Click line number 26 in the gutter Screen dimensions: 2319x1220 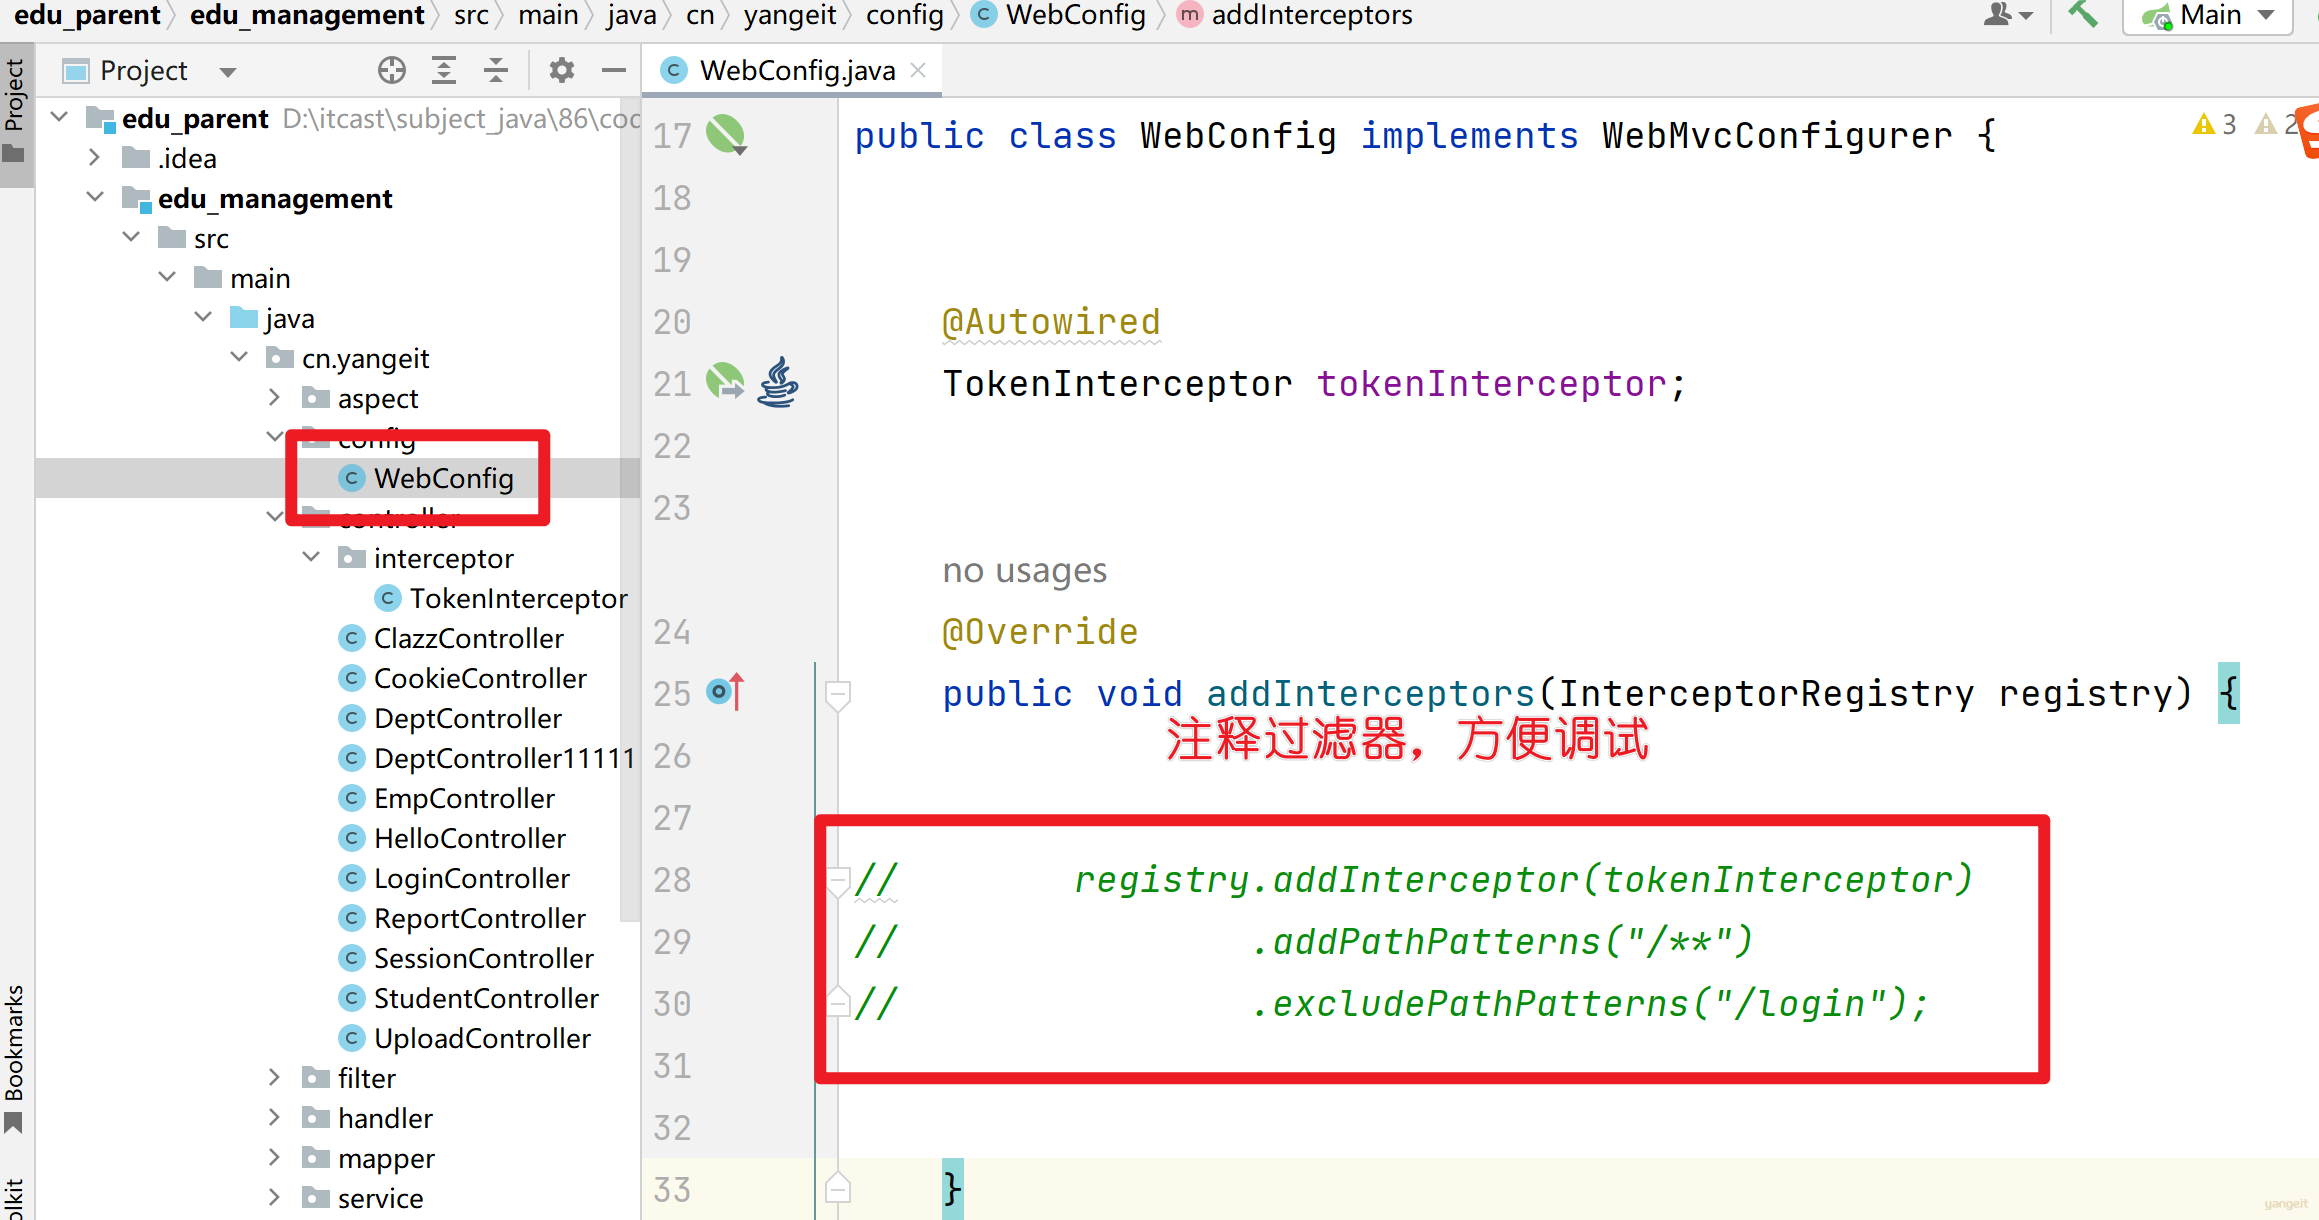pyautogui.click(x=672, y=756)
